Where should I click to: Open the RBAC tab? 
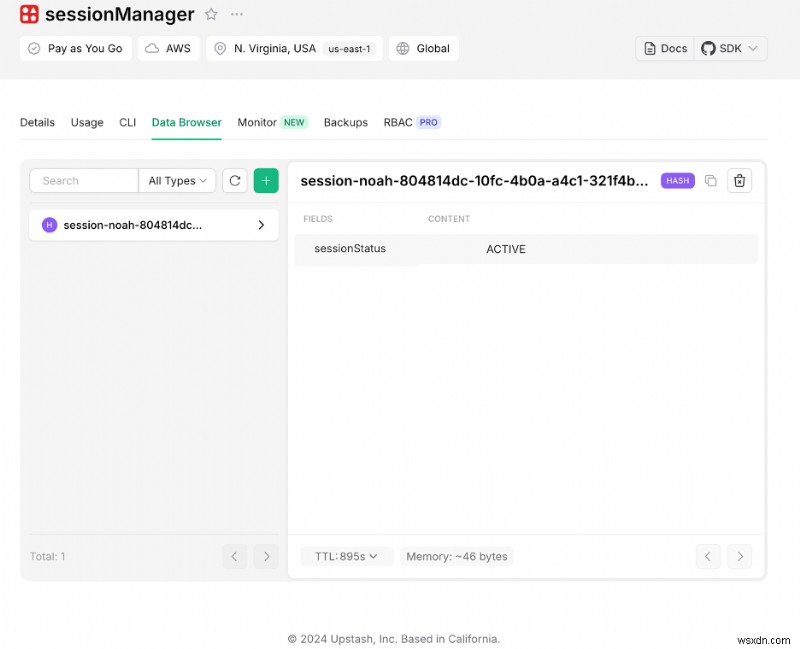pos(412,122)
